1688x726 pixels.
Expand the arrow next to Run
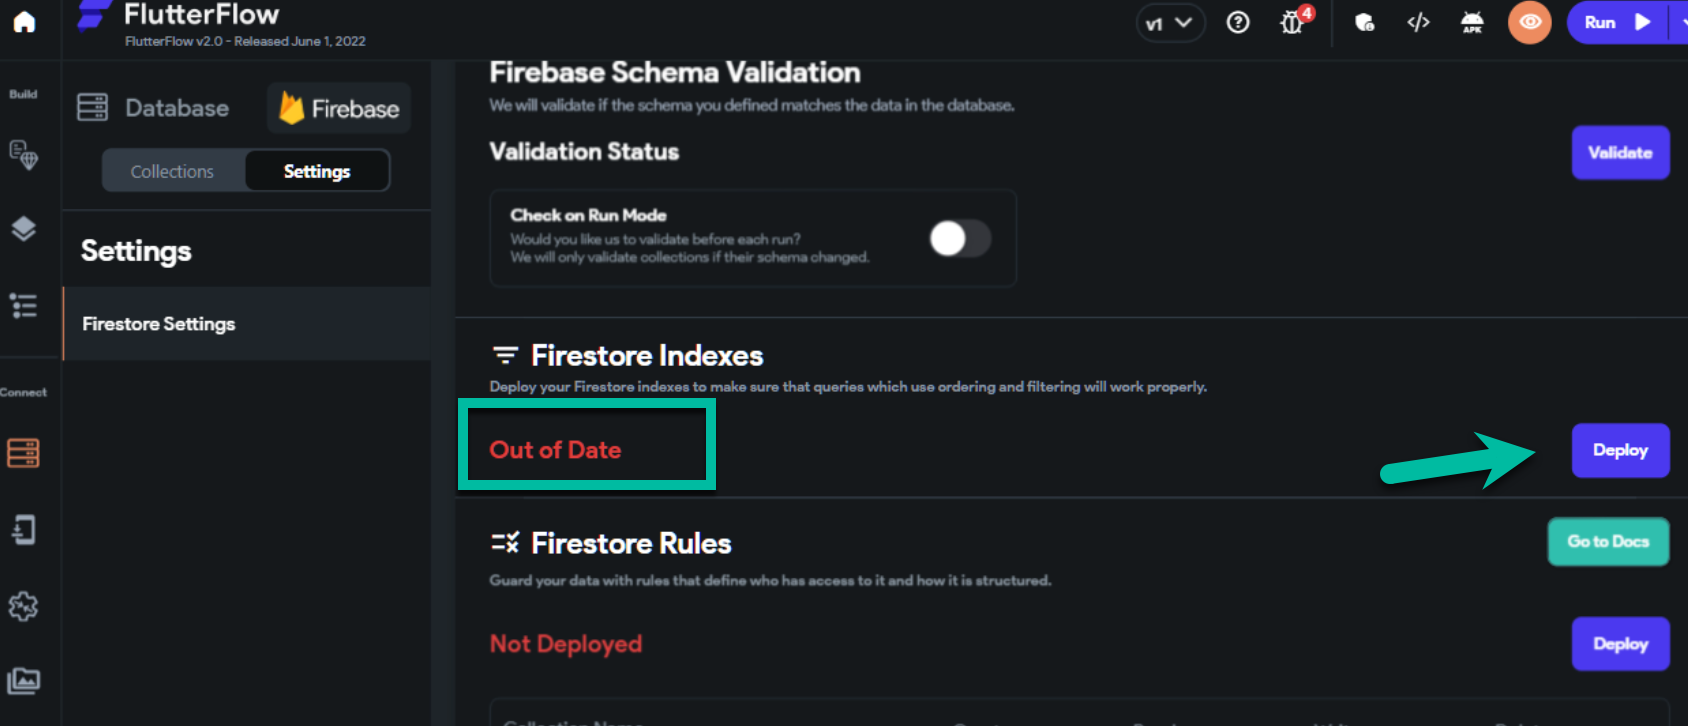click(1679, 22)
